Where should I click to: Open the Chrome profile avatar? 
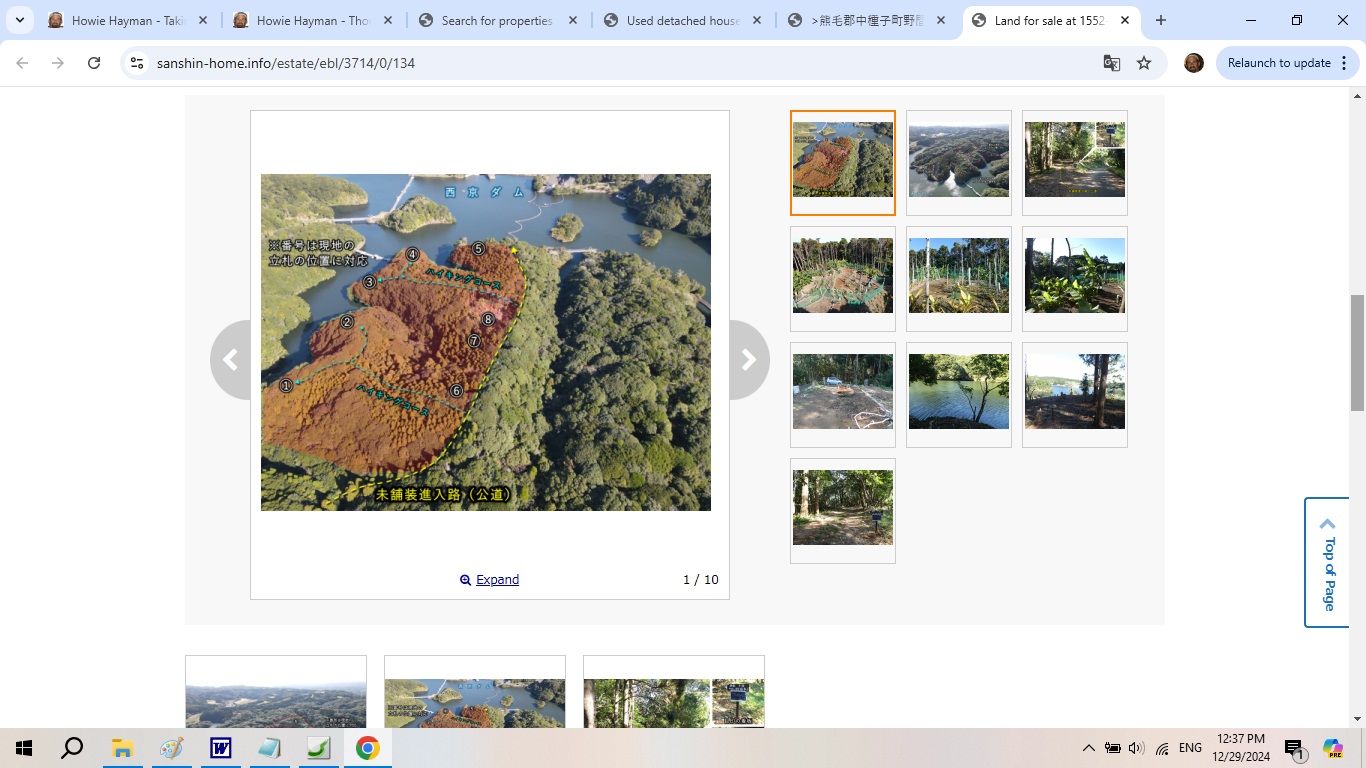(x=1193, y=63)
